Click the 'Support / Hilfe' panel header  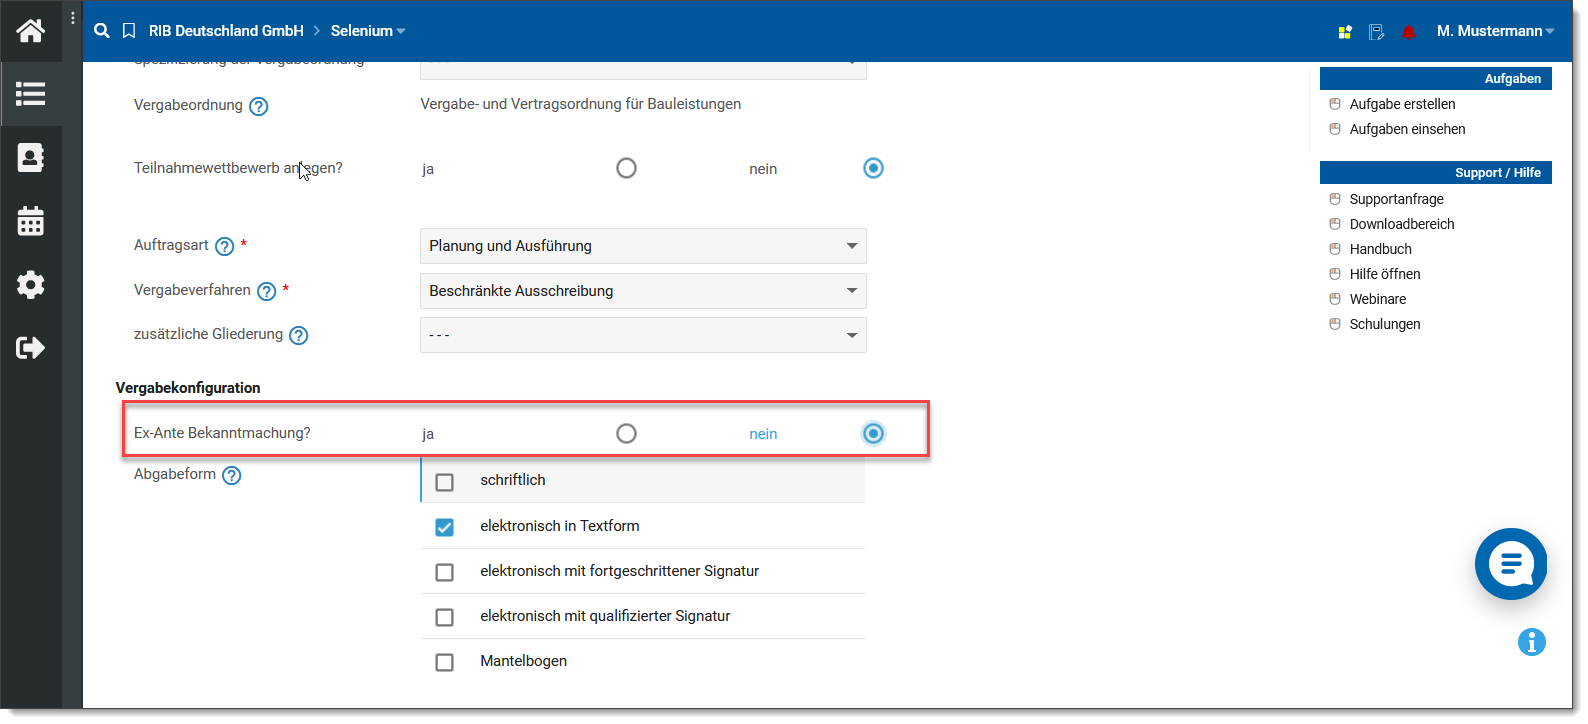[x=1435, y=173]
